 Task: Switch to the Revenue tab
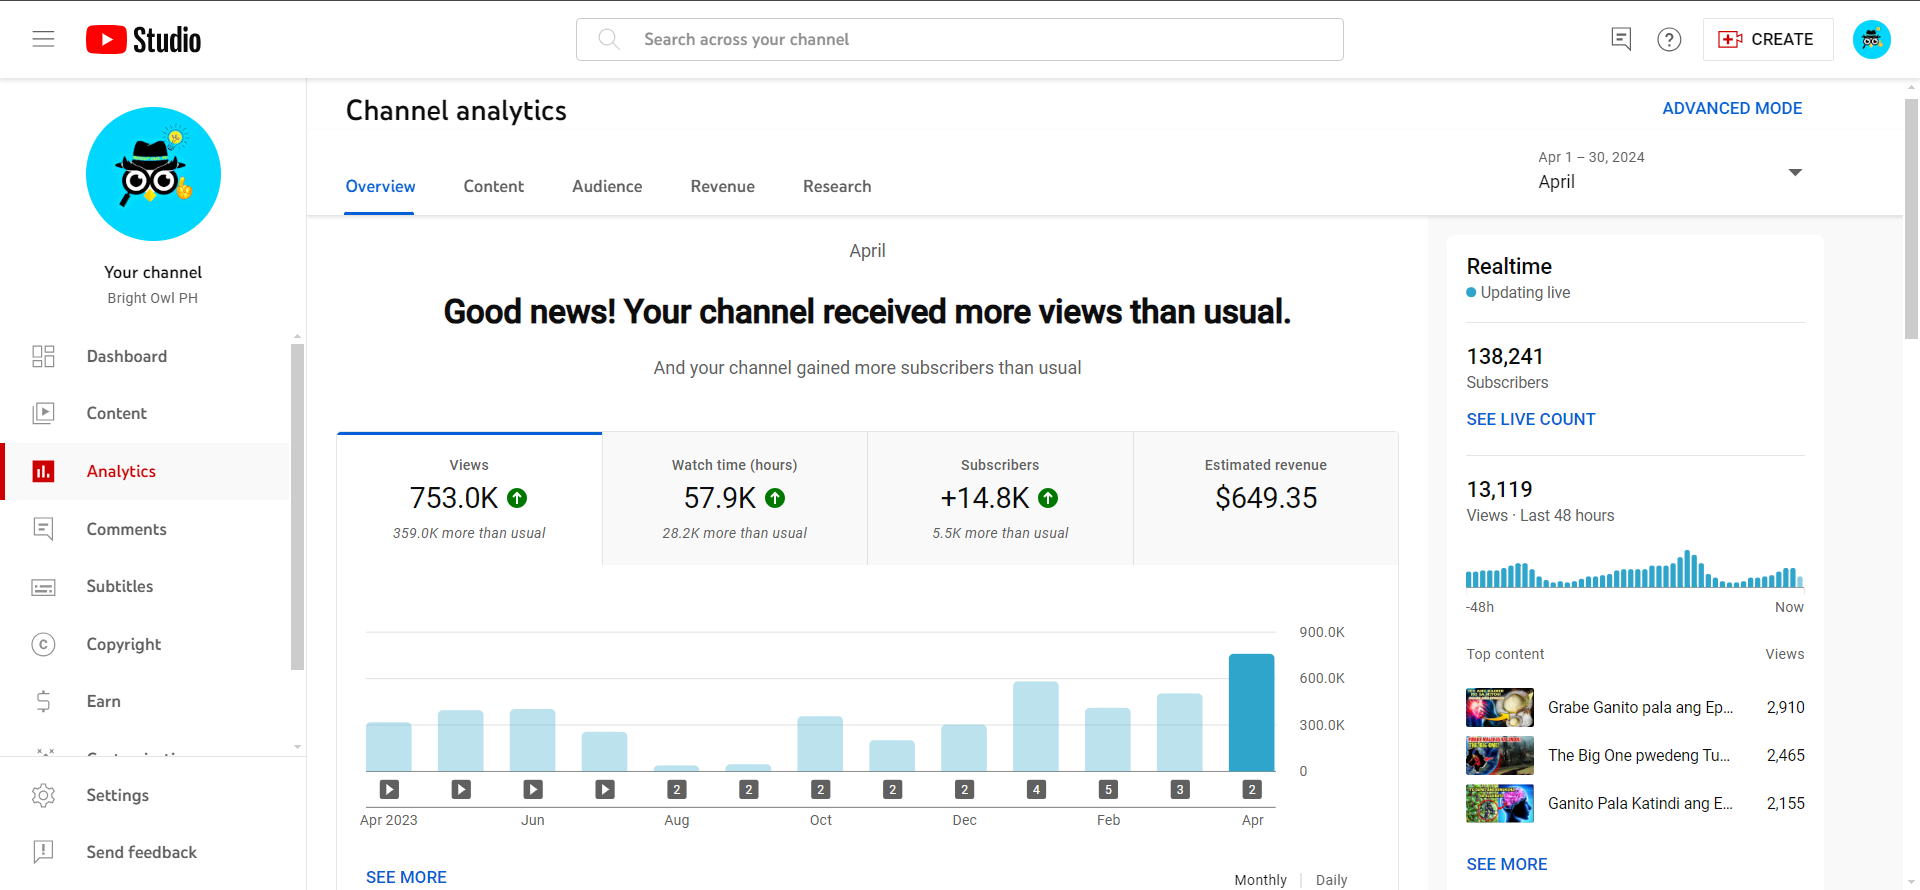[x=723, y=186]
